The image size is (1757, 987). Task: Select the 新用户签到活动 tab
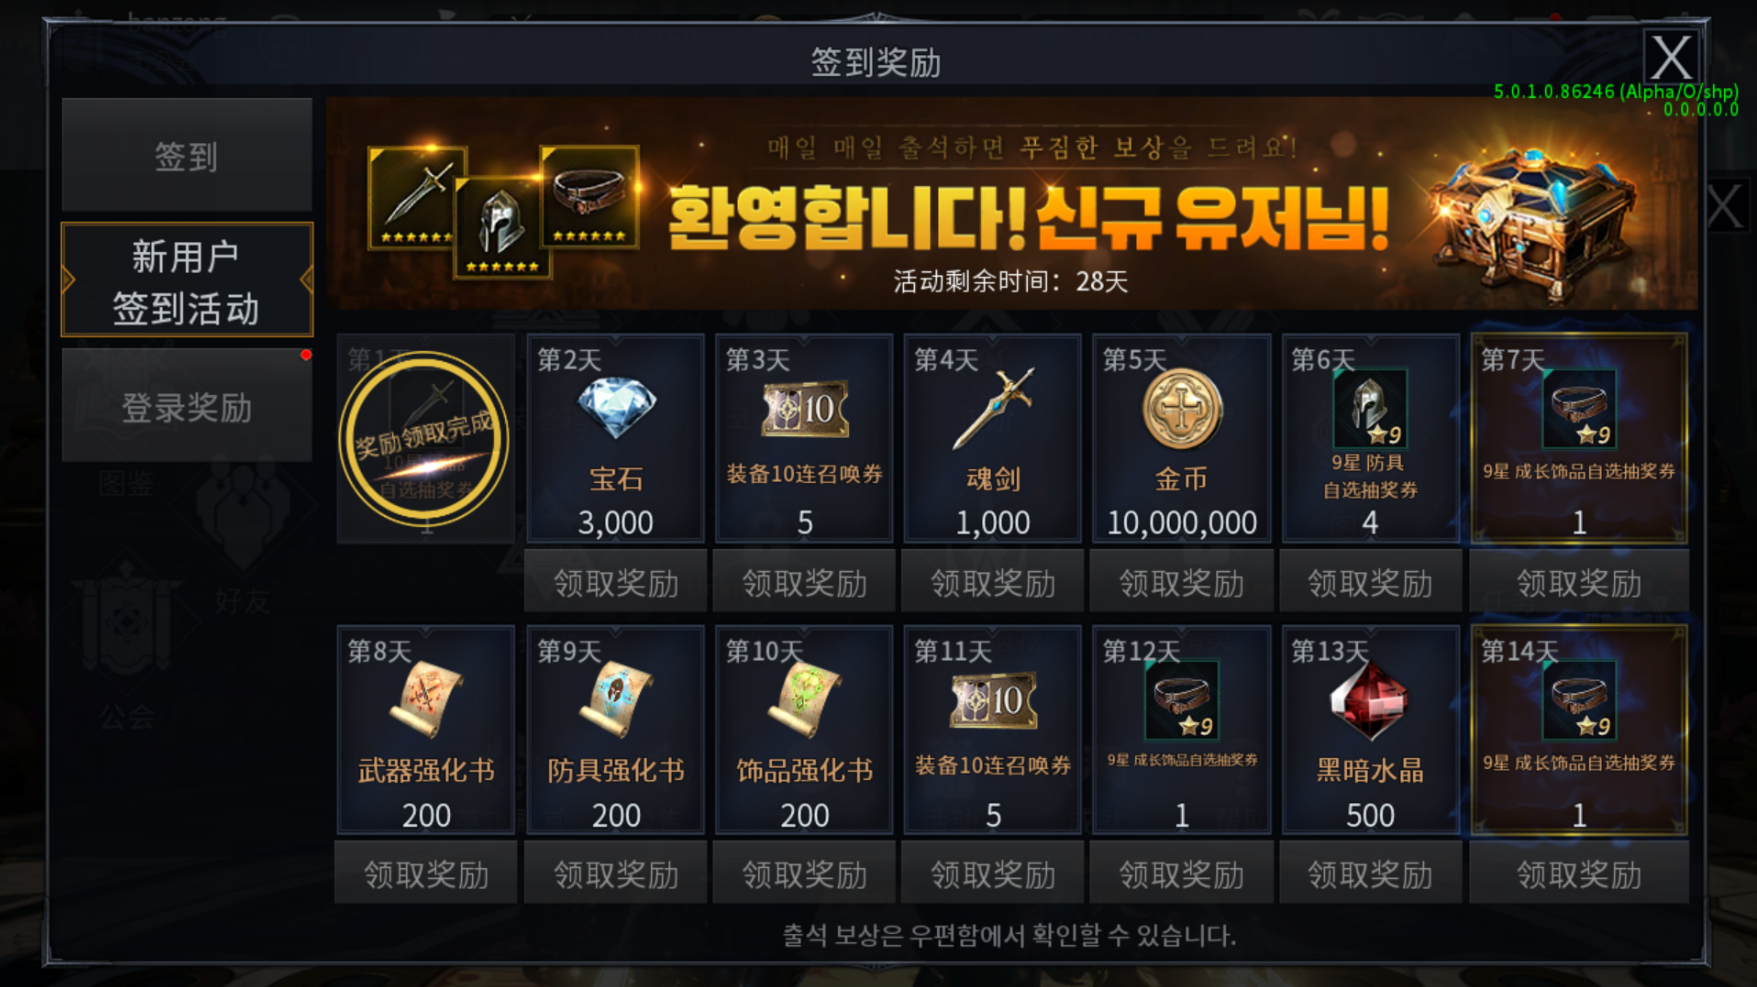(187, 281)
